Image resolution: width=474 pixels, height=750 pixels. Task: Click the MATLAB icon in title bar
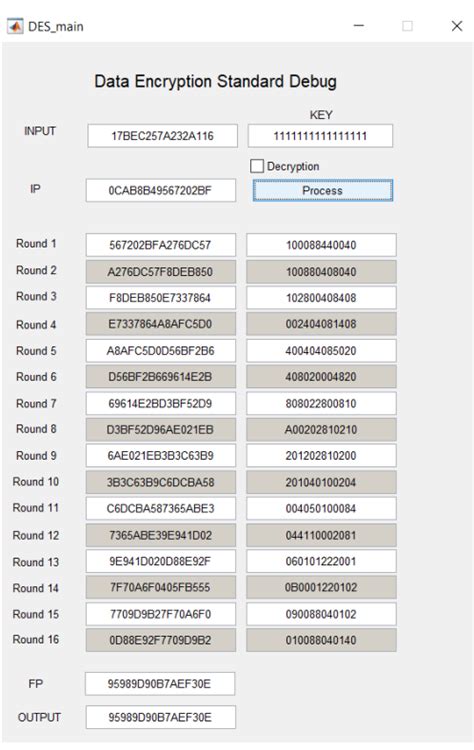click(15, 26)
